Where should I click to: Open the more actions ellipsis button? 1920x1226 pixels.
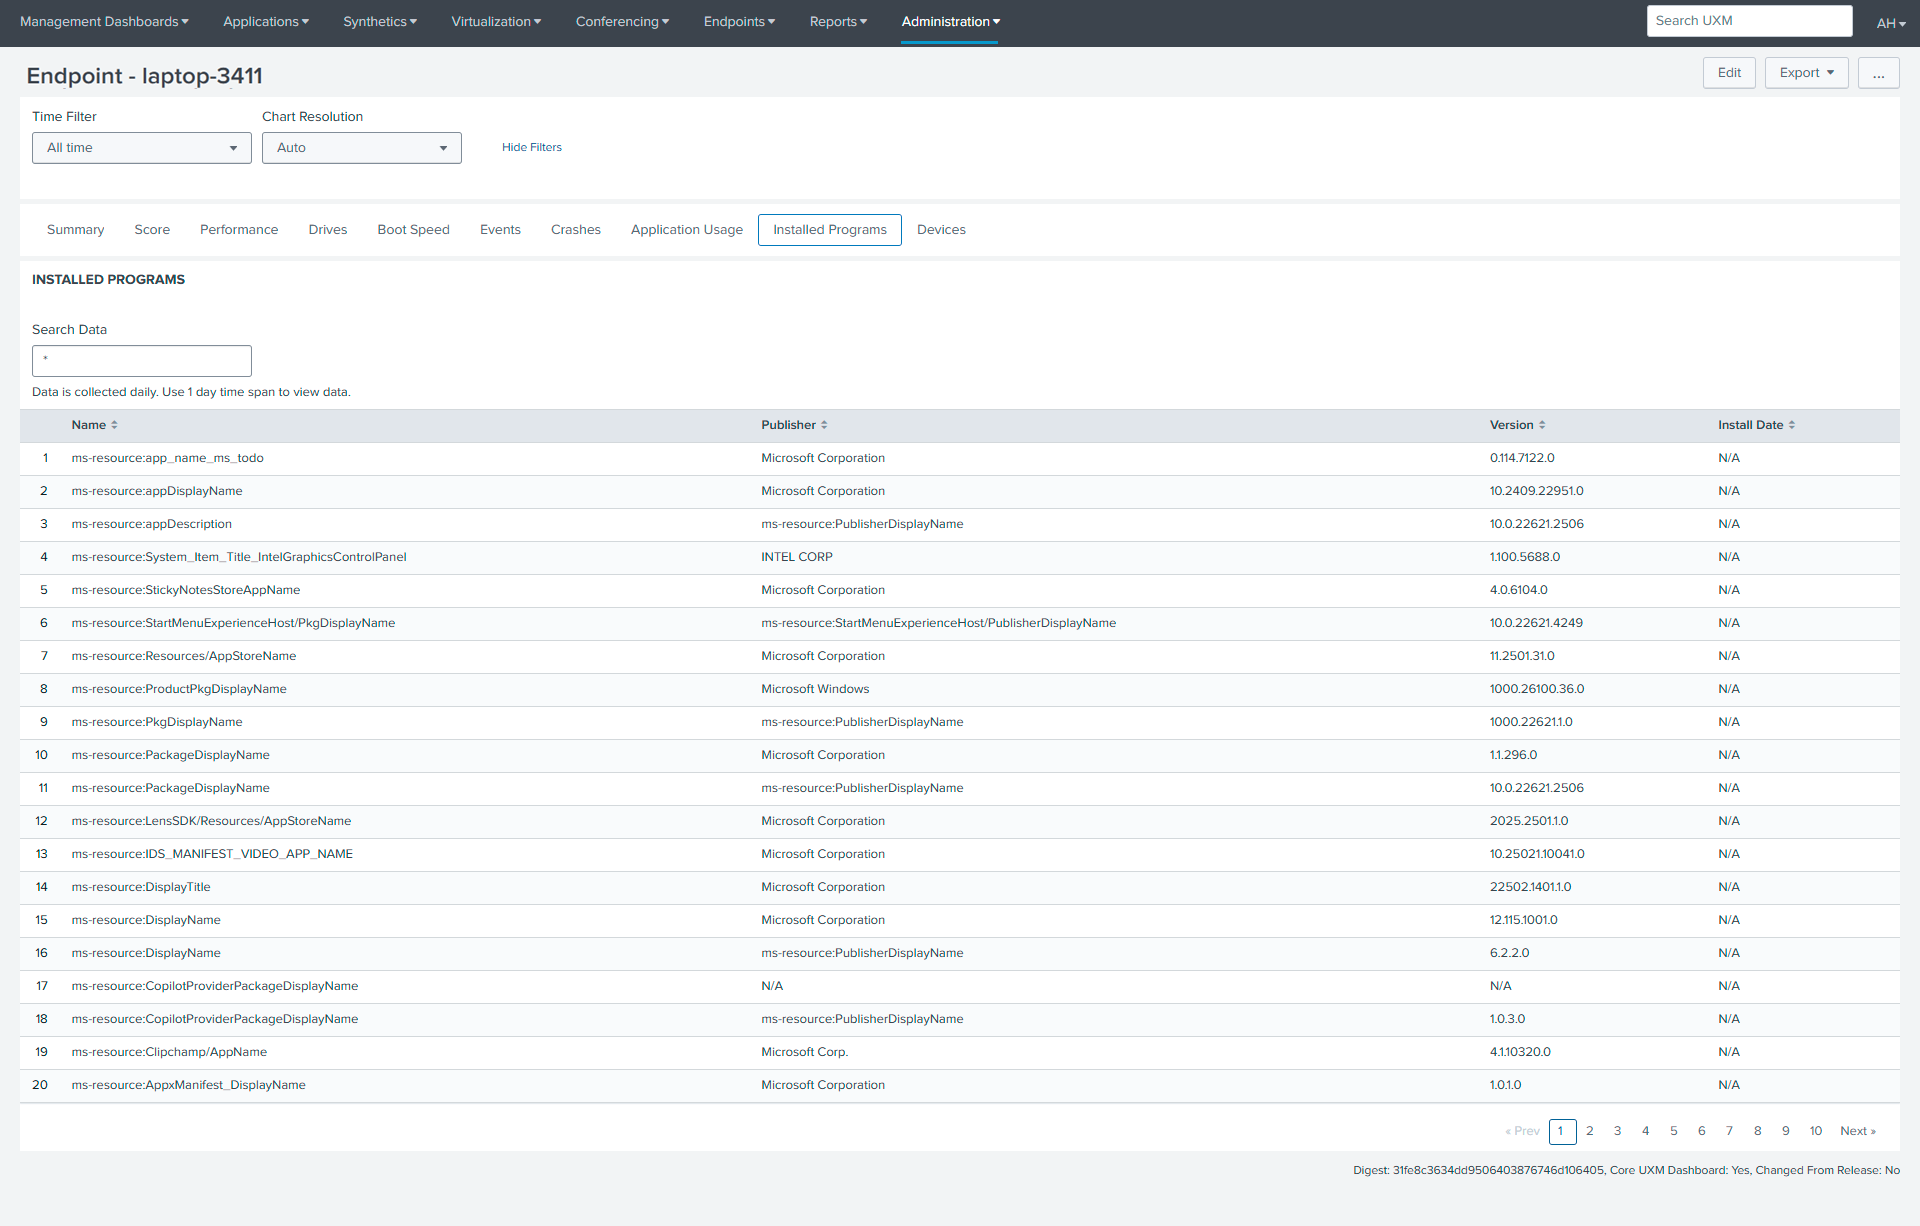pos(1878,73)
